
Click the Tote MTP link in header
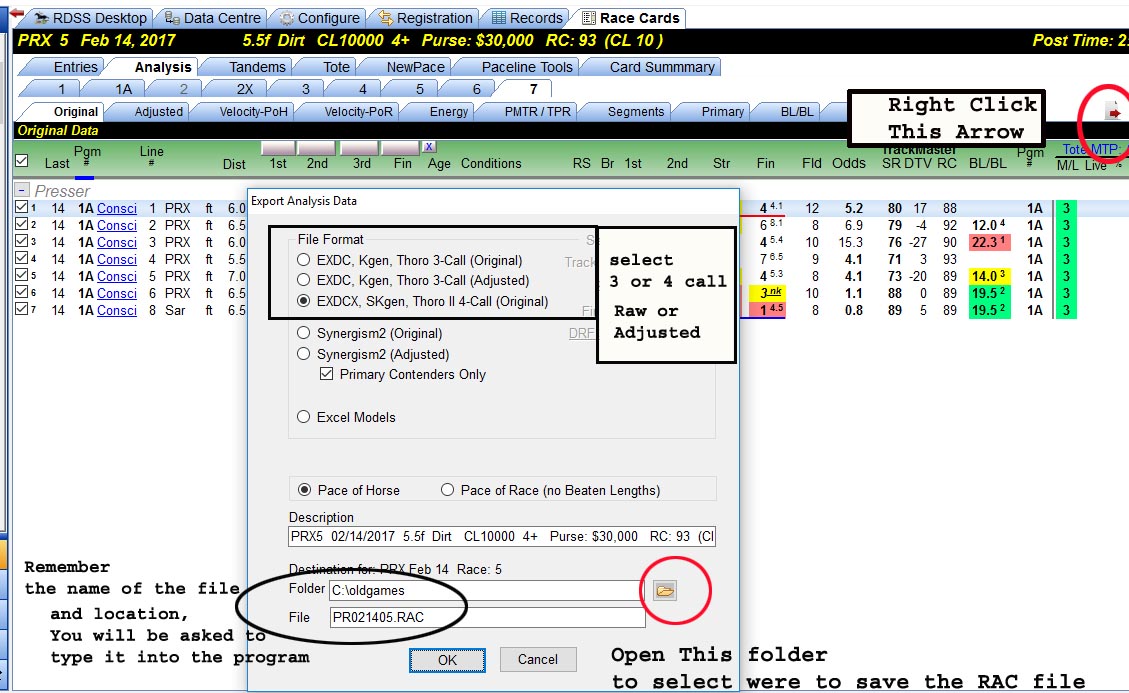1090,150
